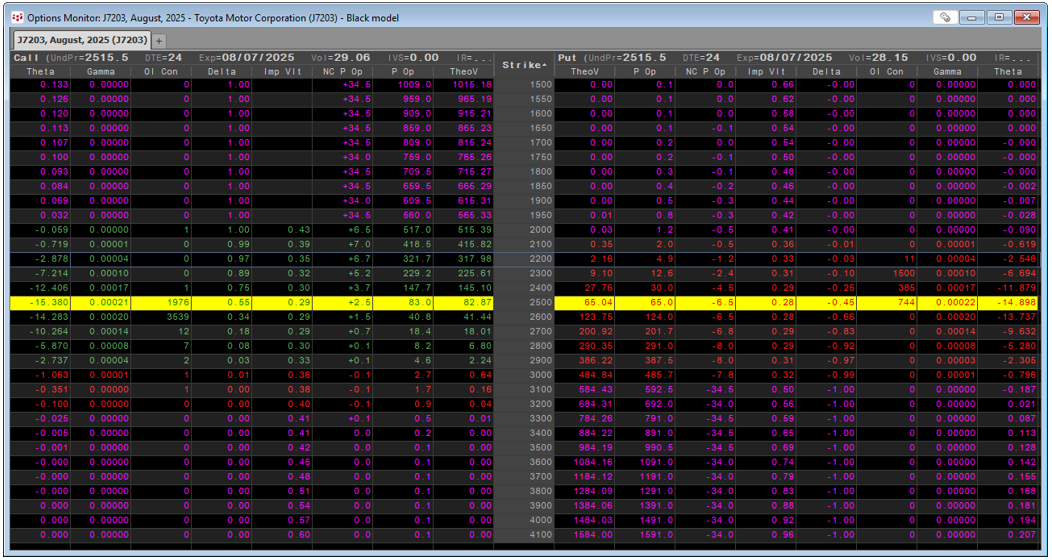Image resolution: width=1052 pixels, height=560 pixels.
Task: Click the Call Imp Vlt column header
Action: click(x=282, y=71)
